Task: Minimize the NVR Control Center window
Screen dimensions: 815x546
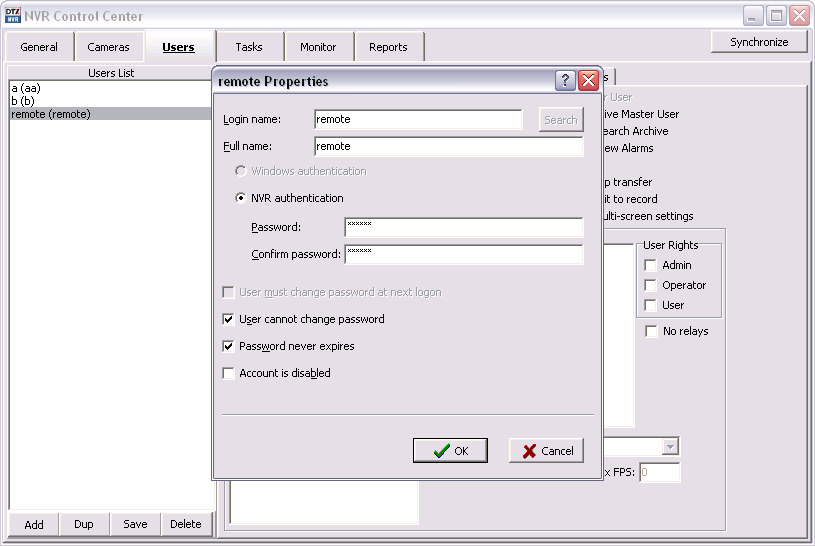Action: pyautogui.click(x=752, y=16)
